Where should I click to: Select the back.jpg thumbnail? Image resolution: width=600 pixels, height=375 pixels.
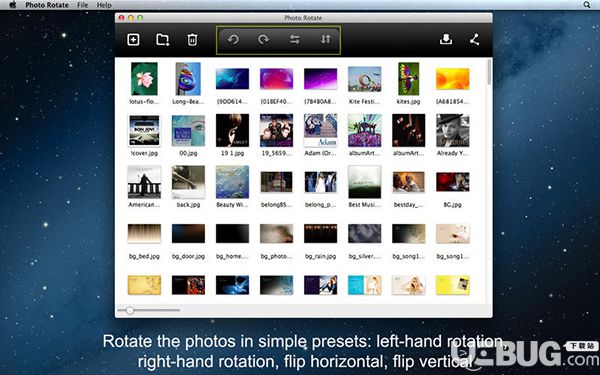pyautogui.click(x=188, y=182)
